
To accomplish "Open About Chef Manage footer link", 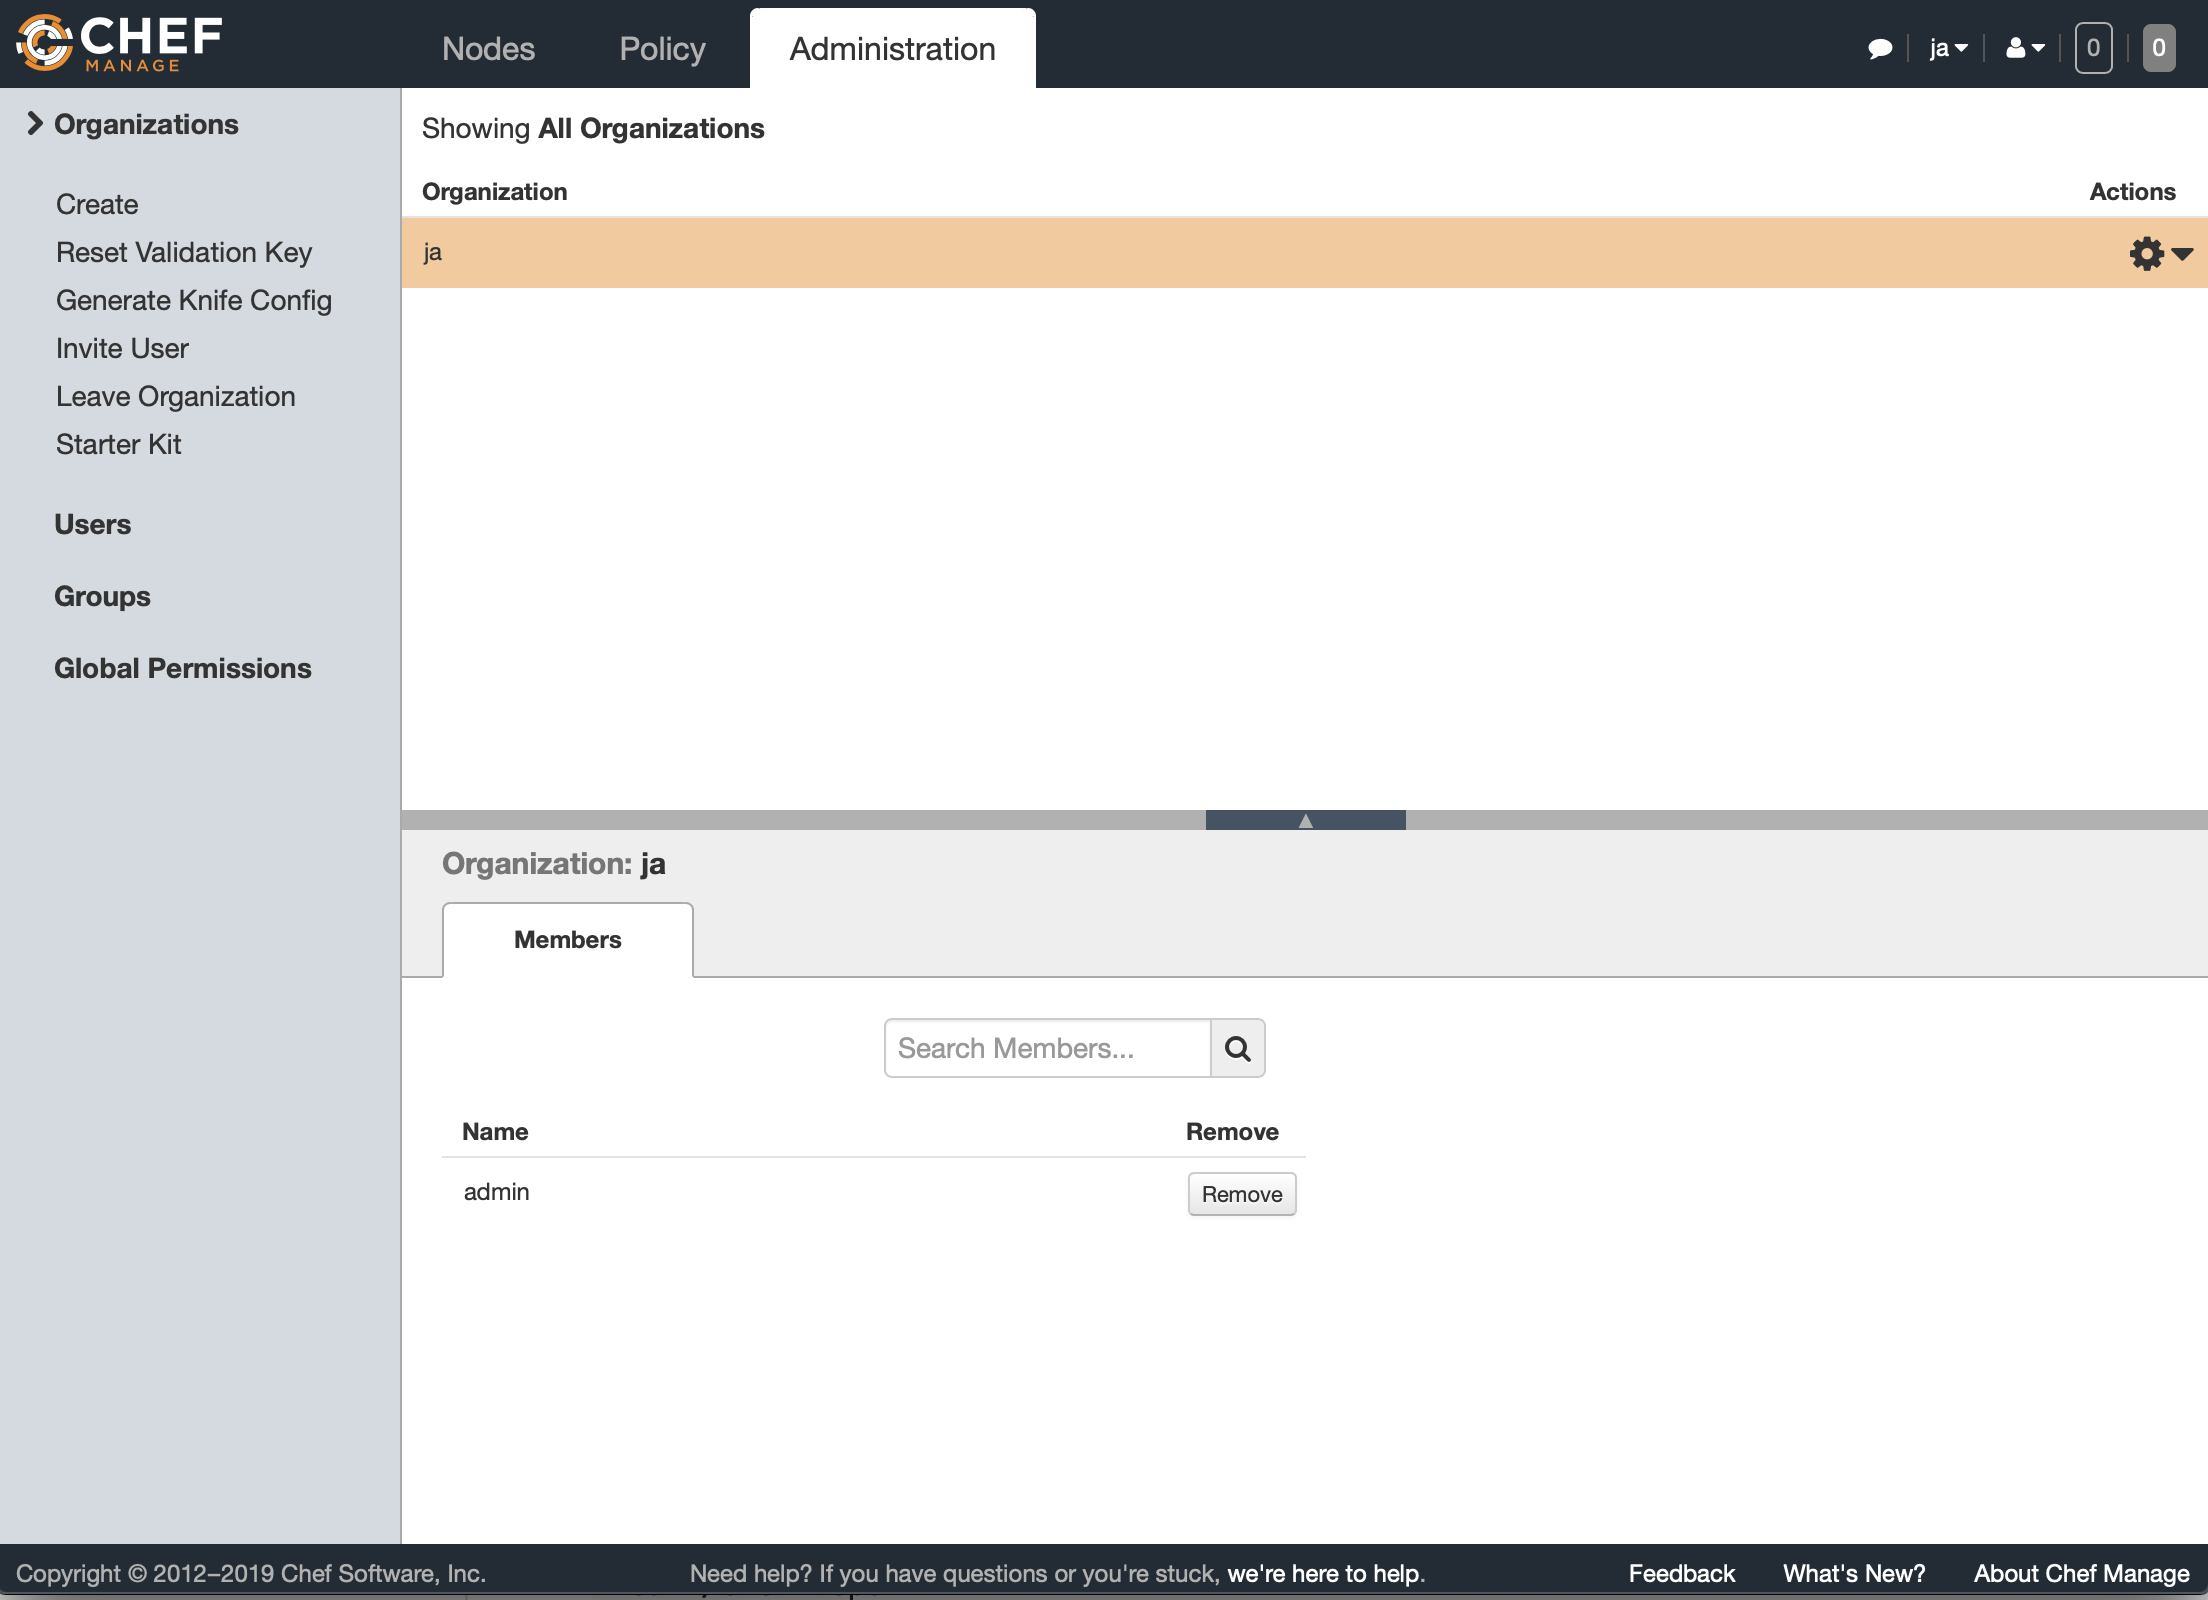I will (x=2081, y=1574).
